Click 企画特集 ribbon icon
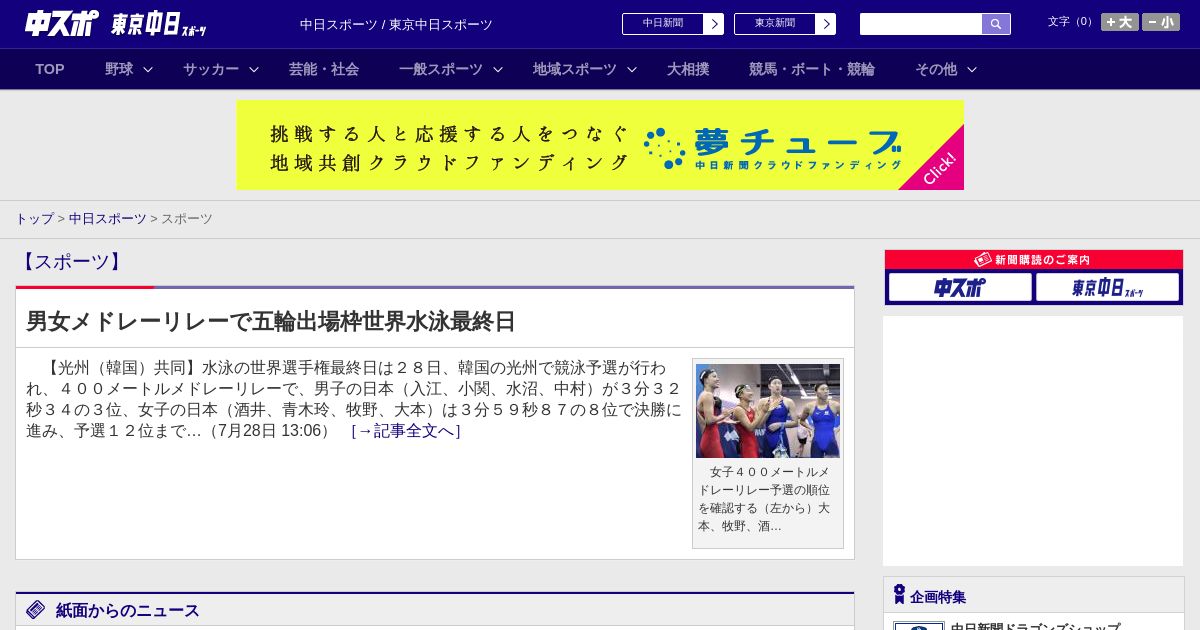1200x630 pixels. click(x=899, y=595)
